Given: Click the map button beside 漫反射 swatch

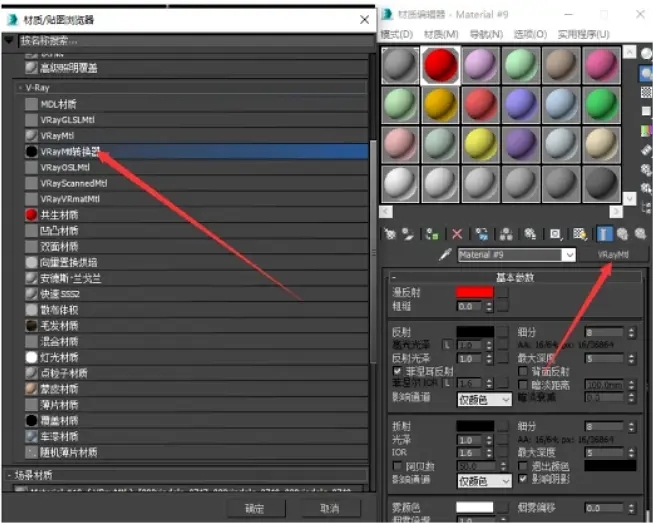Looking at the screenshot, I should point(503,292).
